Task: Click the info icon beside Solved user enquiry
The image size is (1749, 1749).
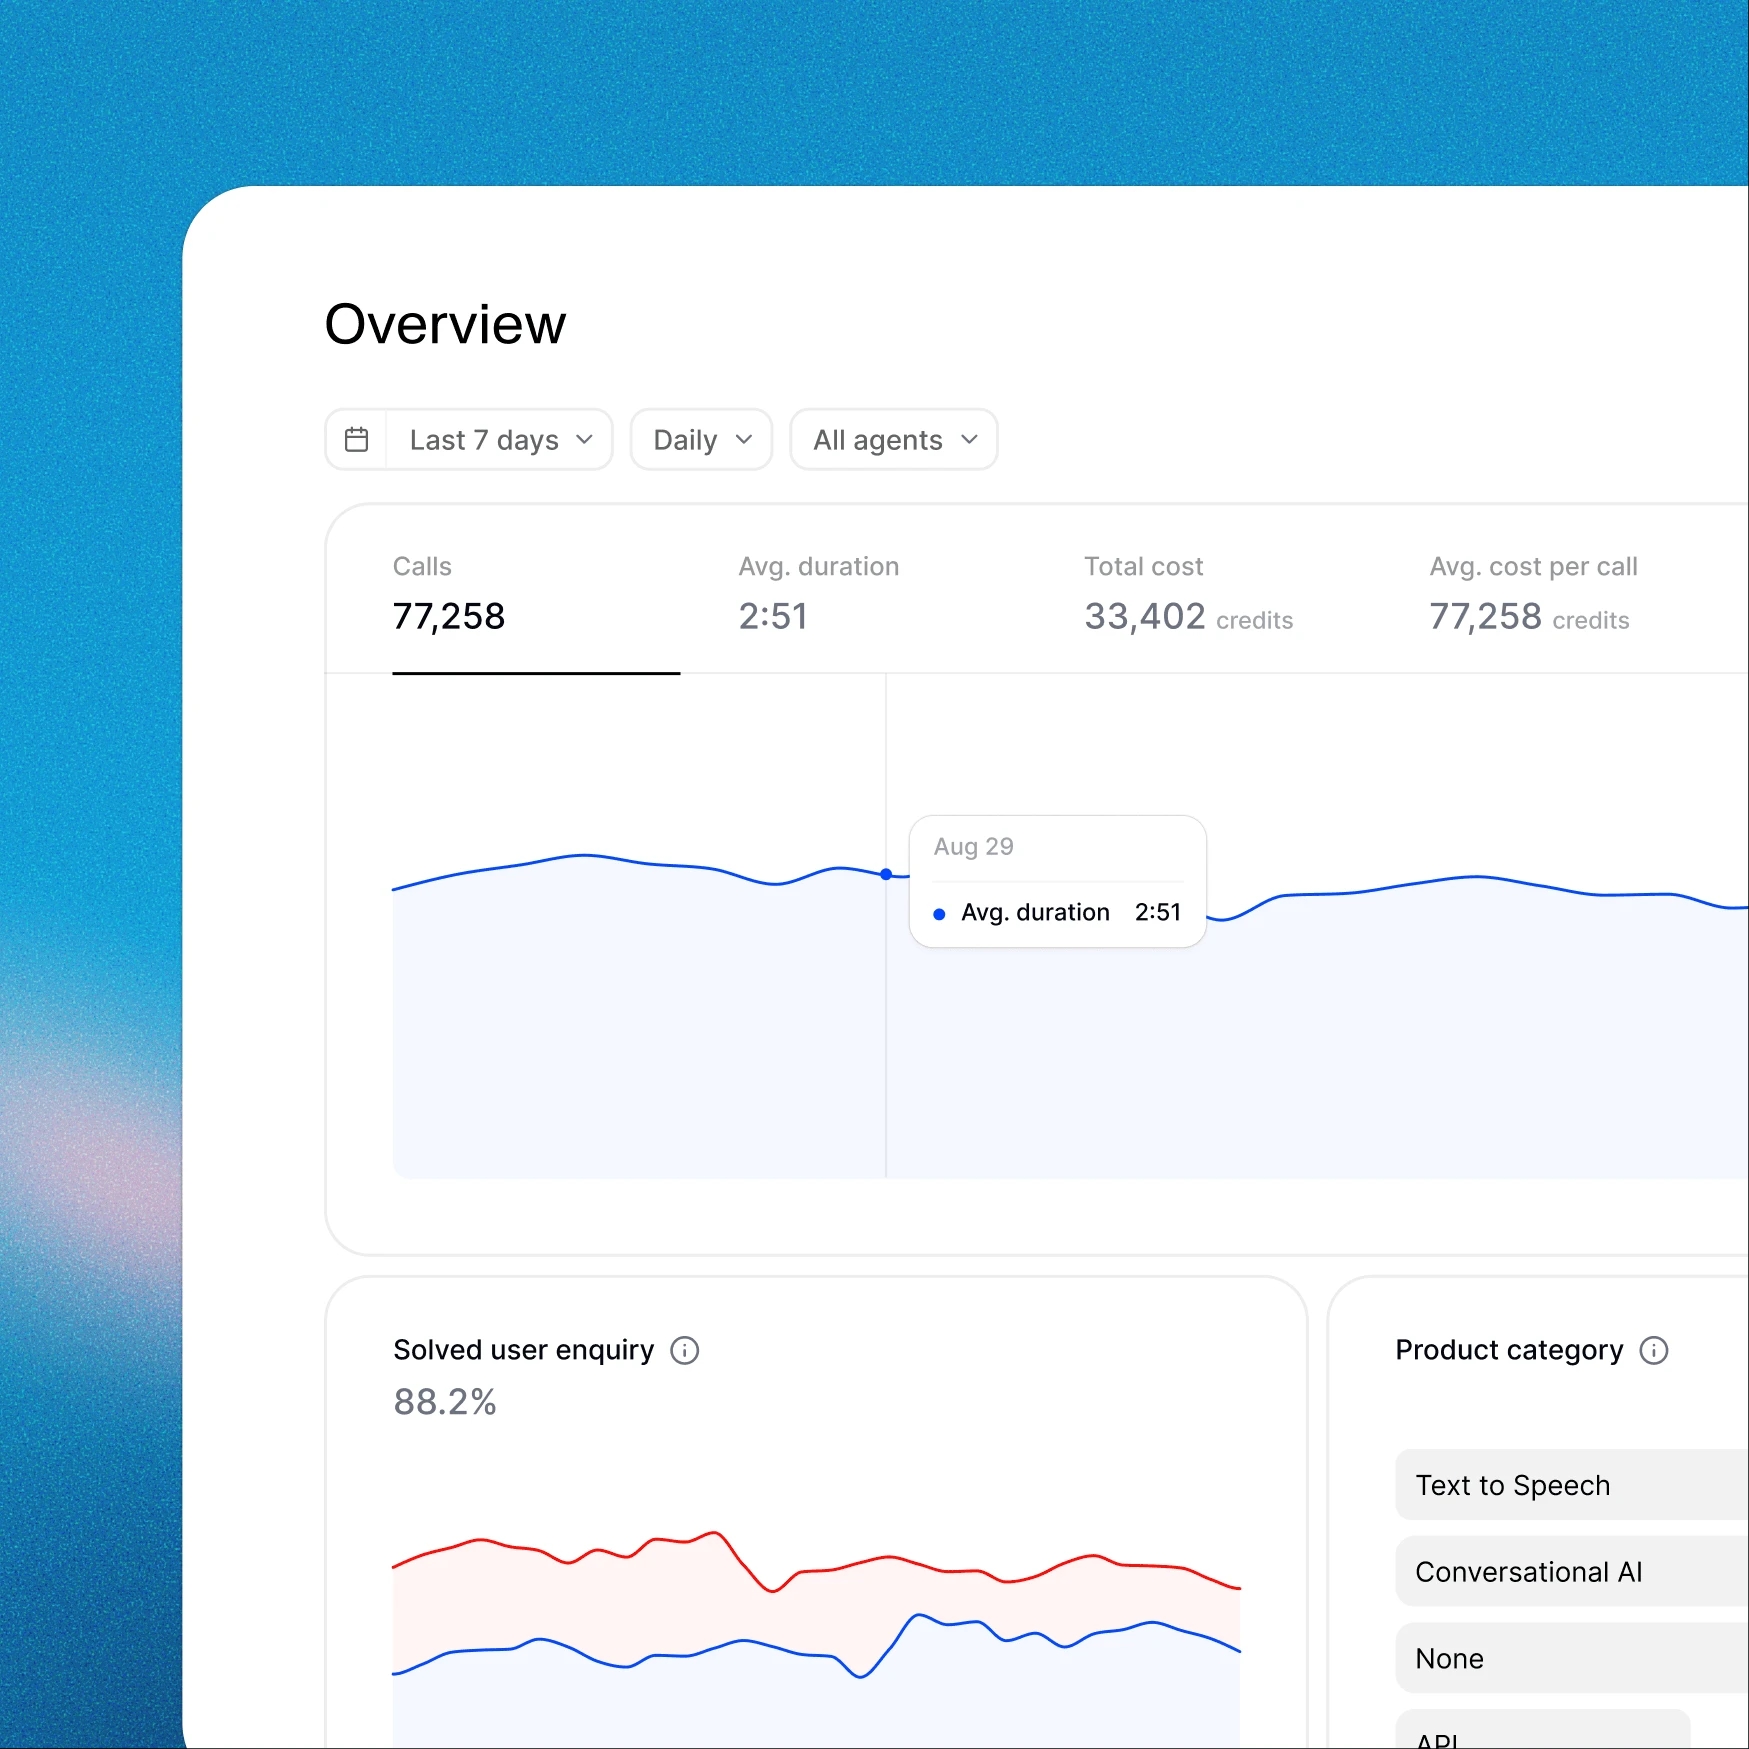Action: pos(685,1350)
